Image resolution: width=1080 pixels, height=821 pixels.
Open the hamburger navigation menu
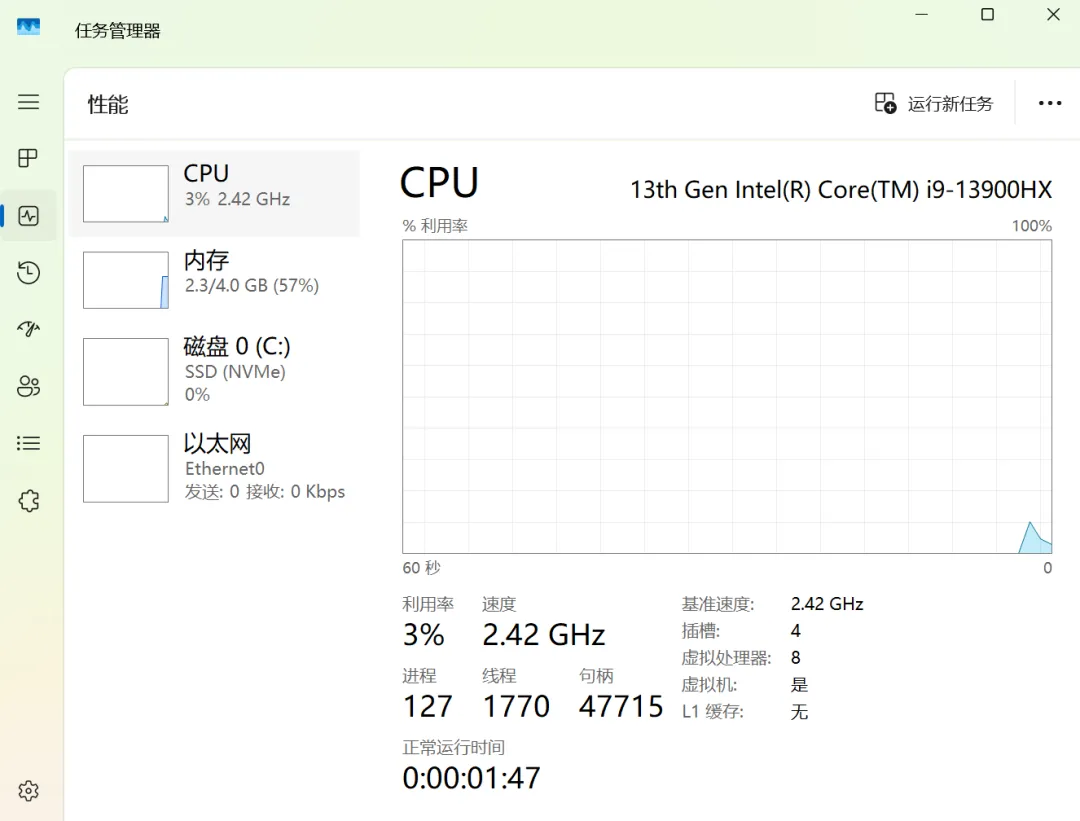(28, 102)
